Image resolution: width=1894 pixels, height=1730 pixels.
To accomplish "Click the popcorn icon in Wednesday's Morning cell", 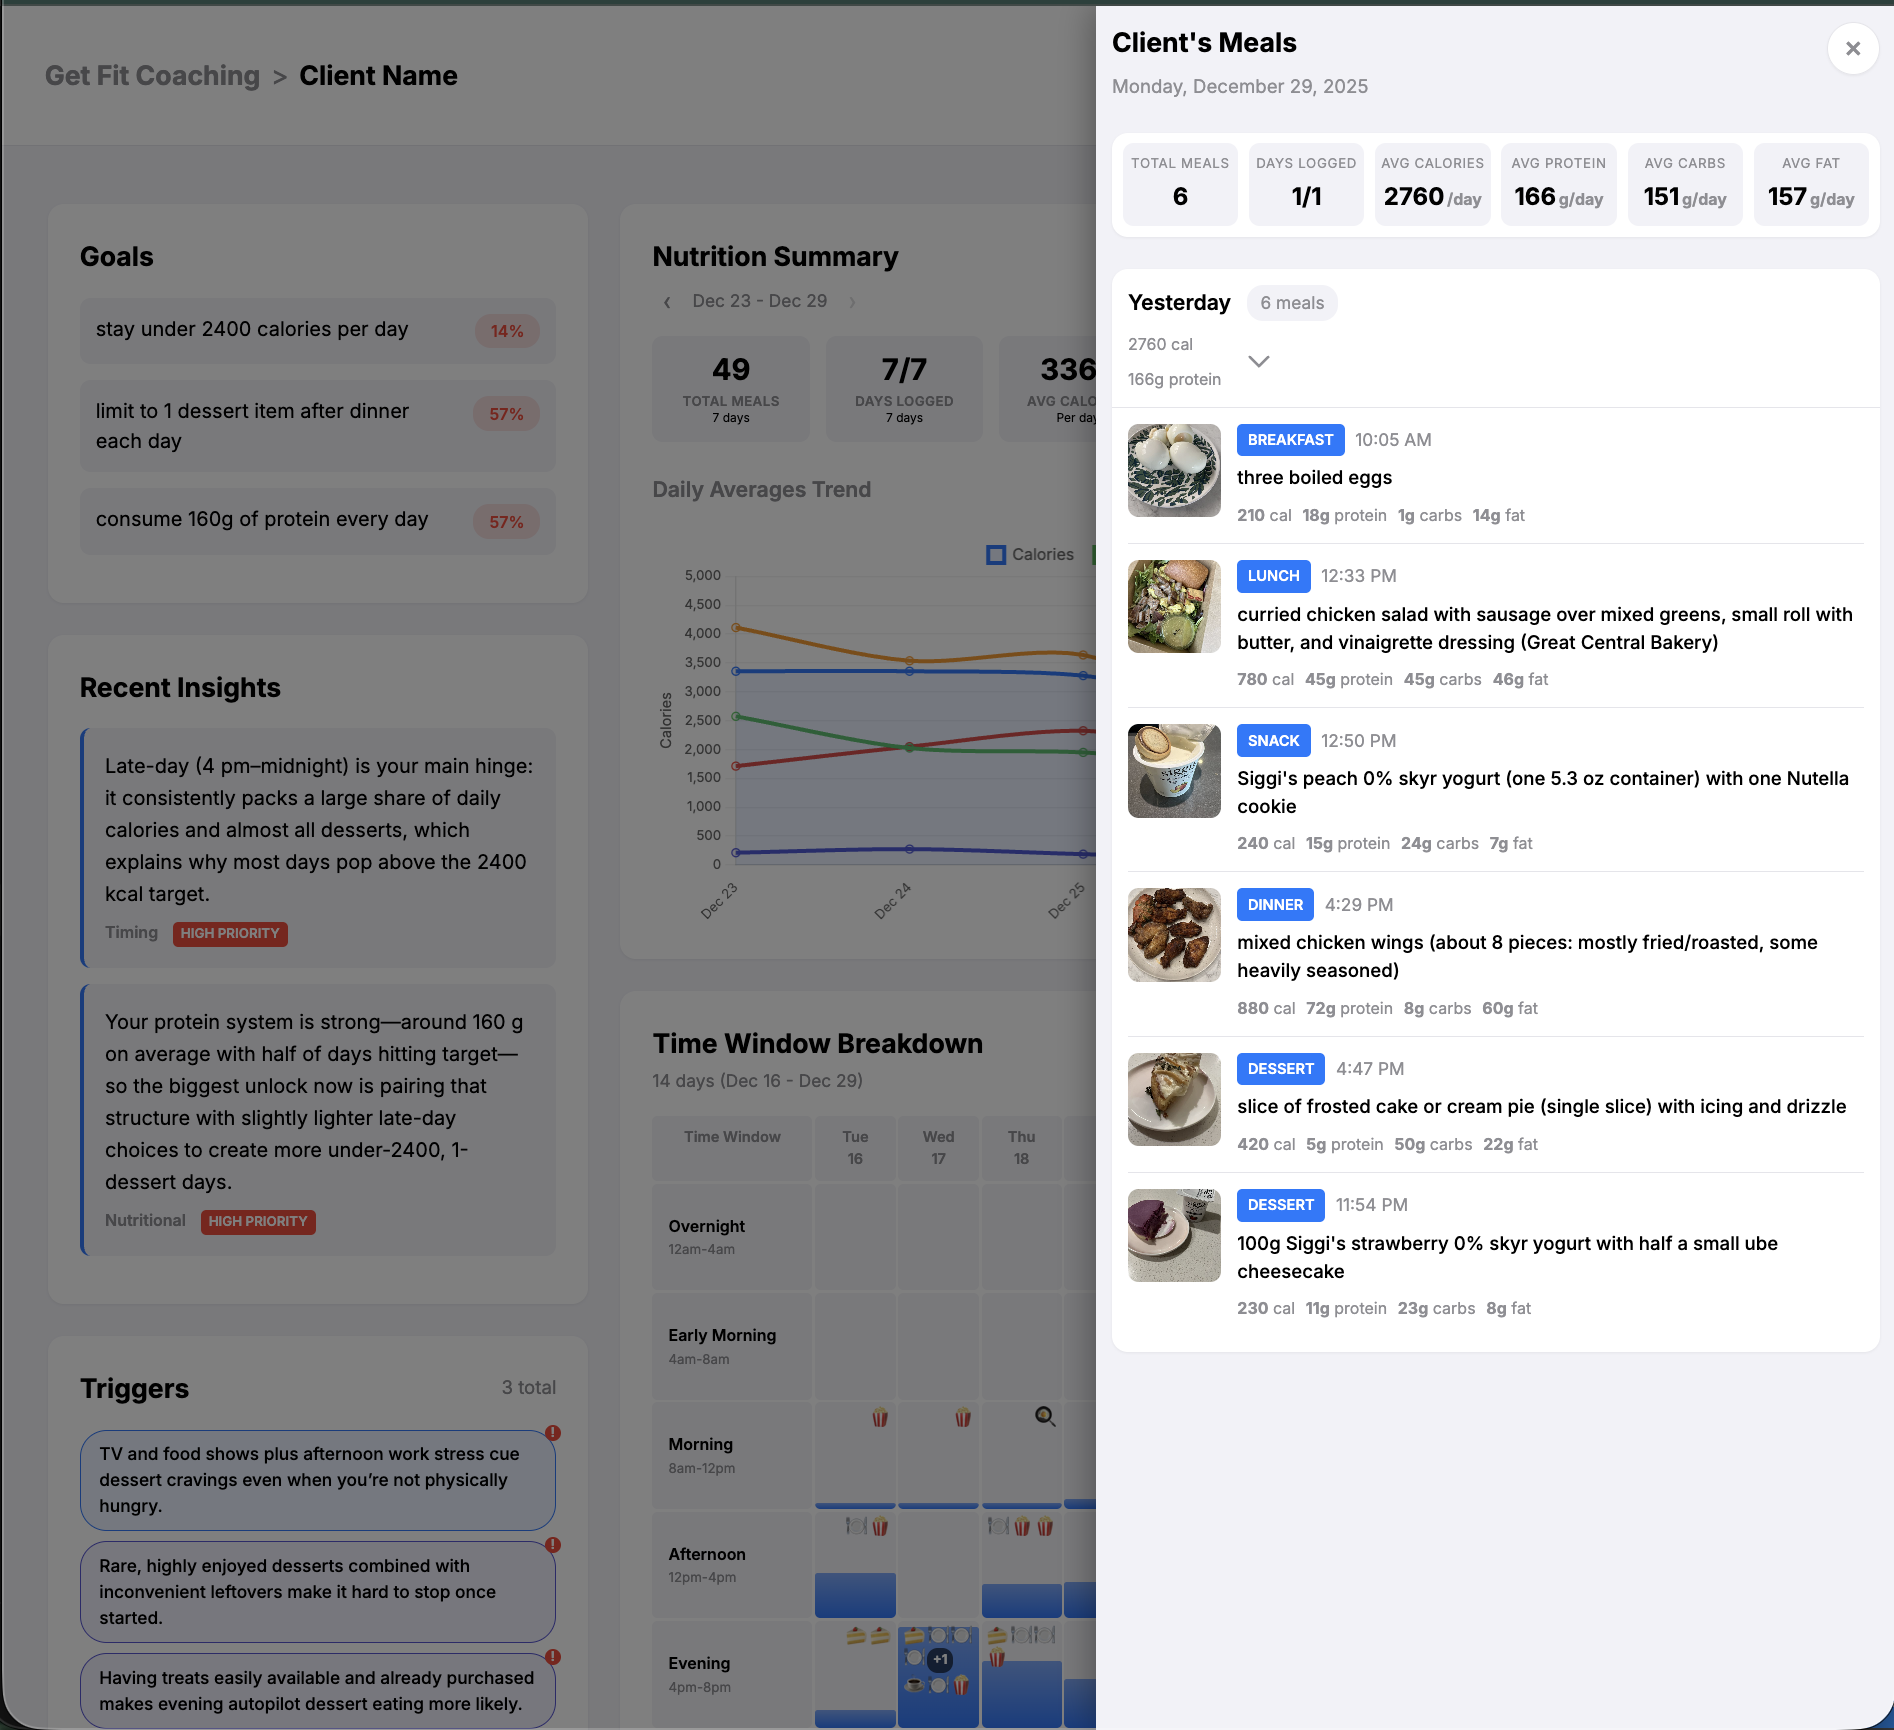I will point(962,1417).
